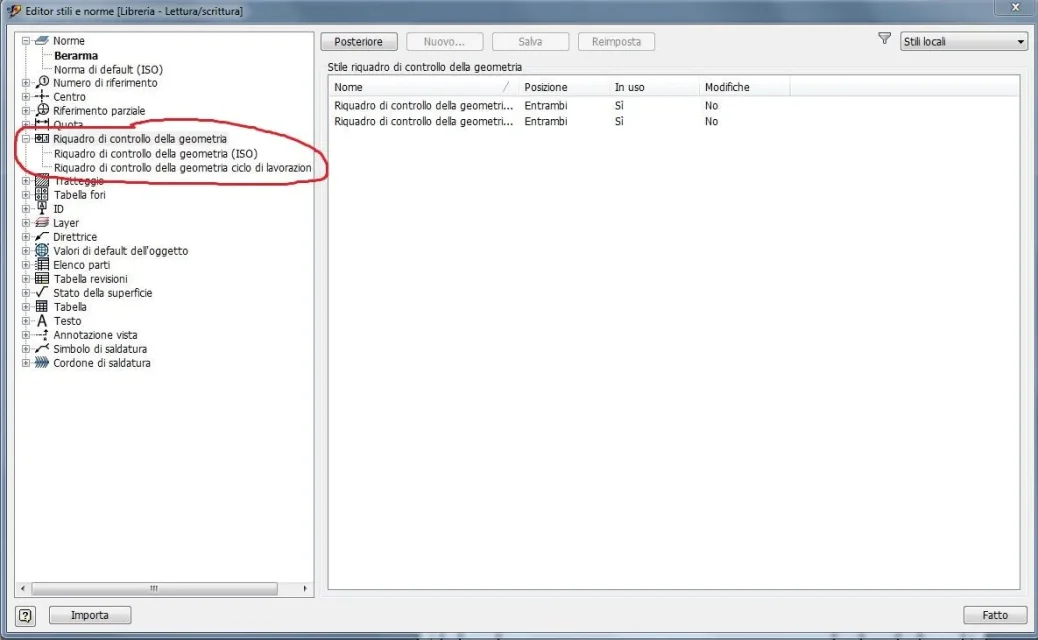
Task: Sort by the Nome column header
Action: (x=423, y=87)
